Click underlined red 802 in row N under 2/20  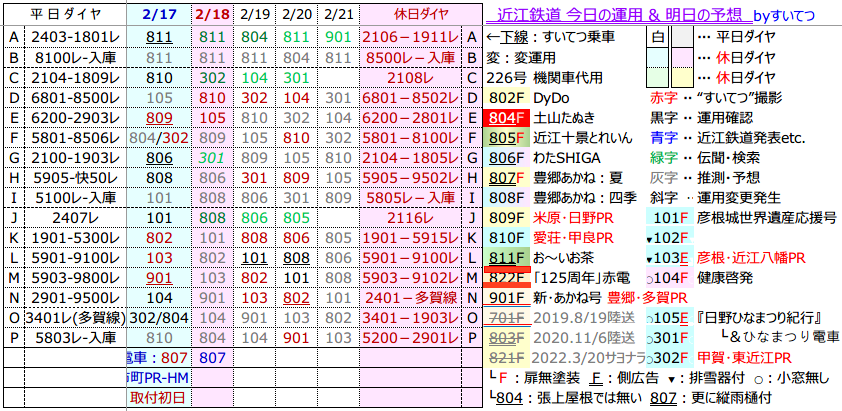297,298
